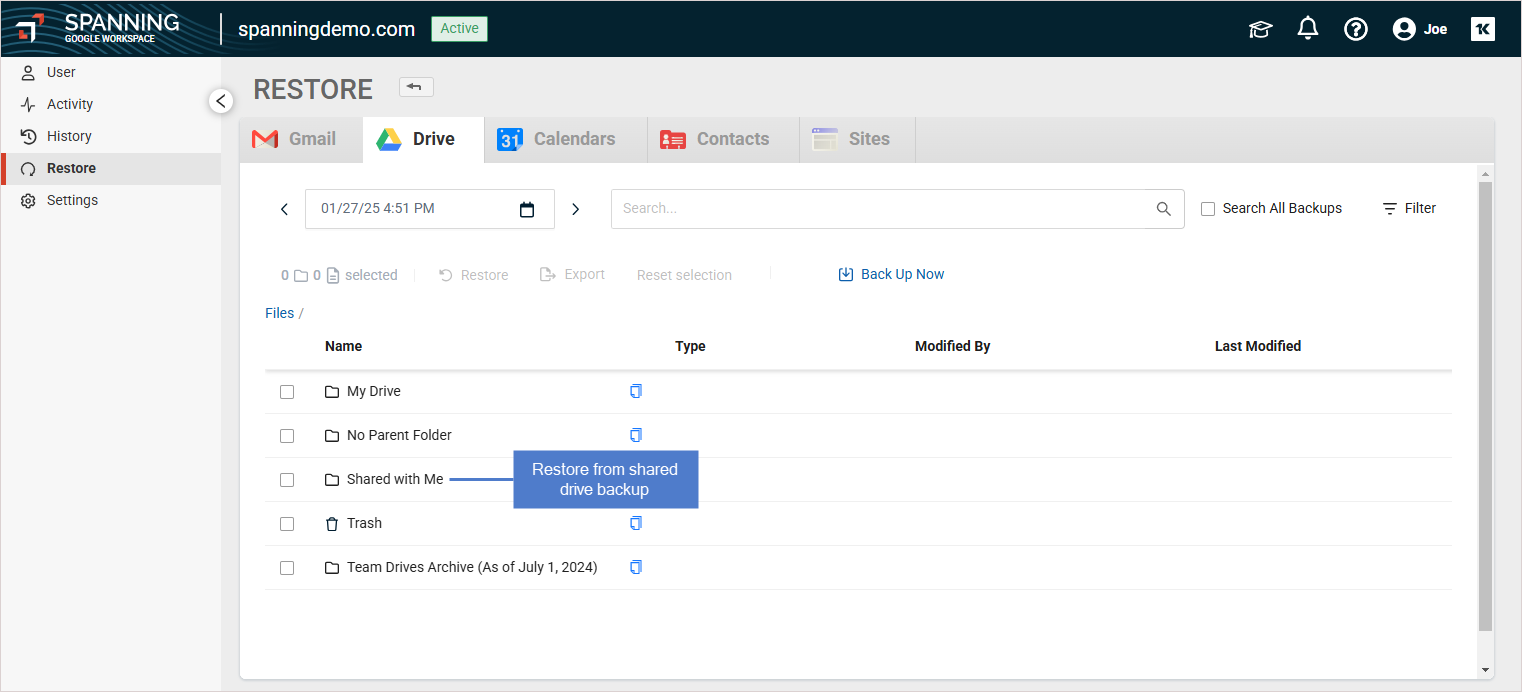This screenshot has width=1522, height=692.
Task: Click the Export button
Action: 572,274
